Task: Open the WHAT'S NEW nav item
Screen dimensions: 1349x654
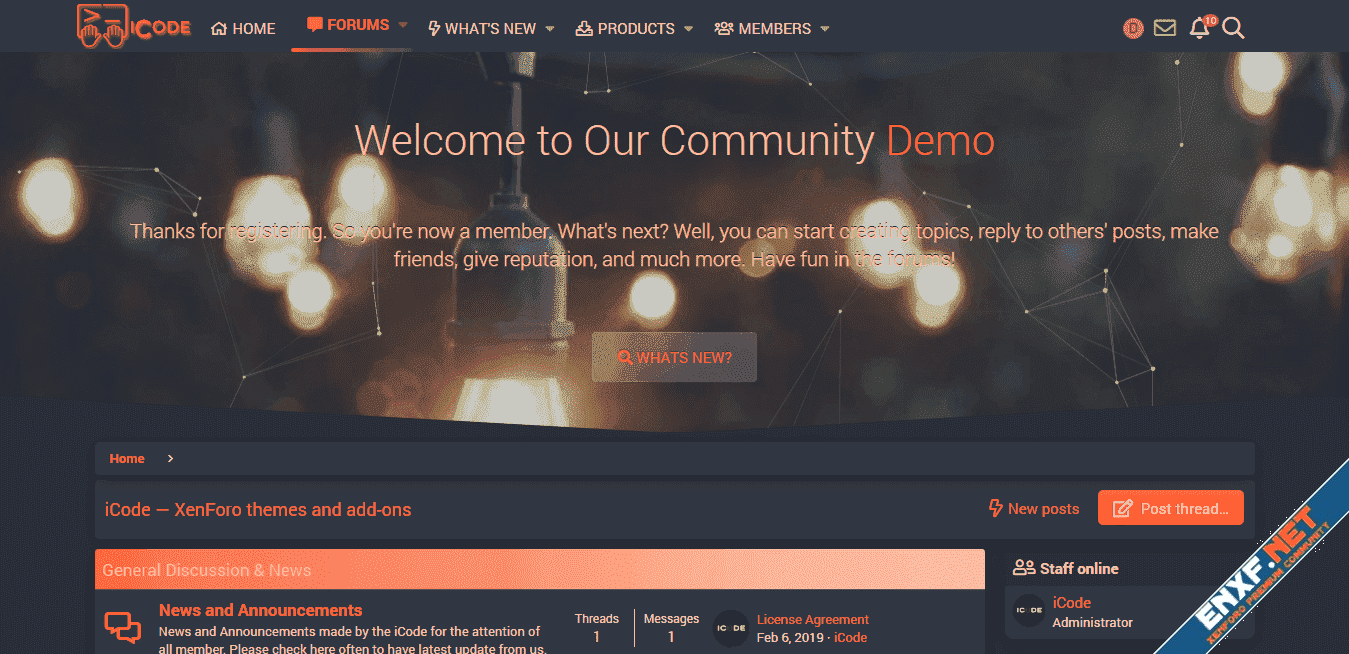Action: [482, 29]
